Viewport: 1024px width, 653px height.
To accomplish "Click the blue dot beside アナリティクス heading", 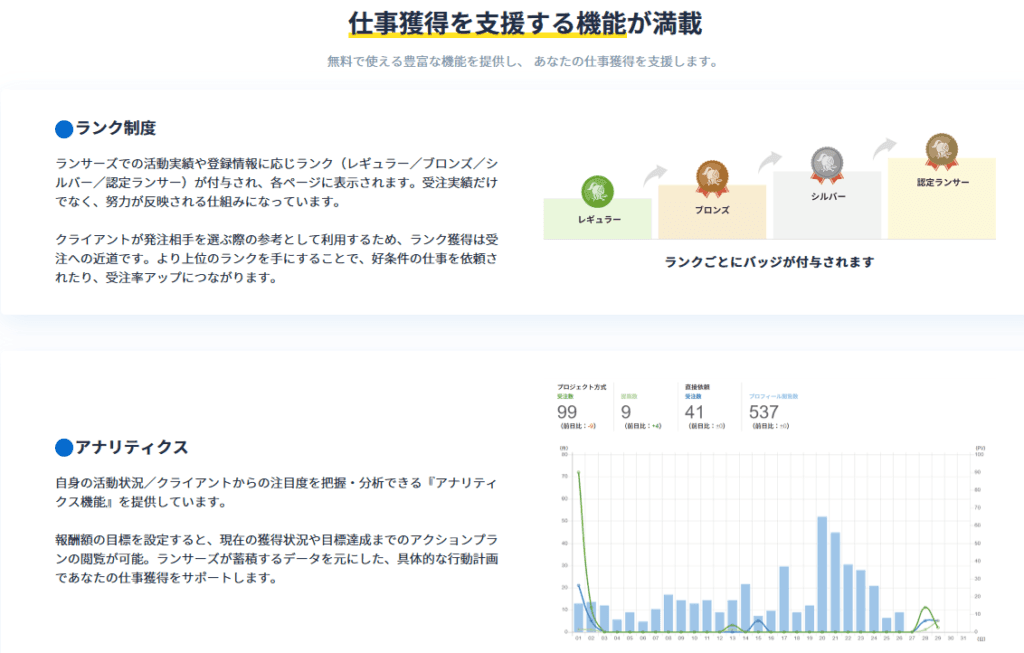I will click(64, 447).
